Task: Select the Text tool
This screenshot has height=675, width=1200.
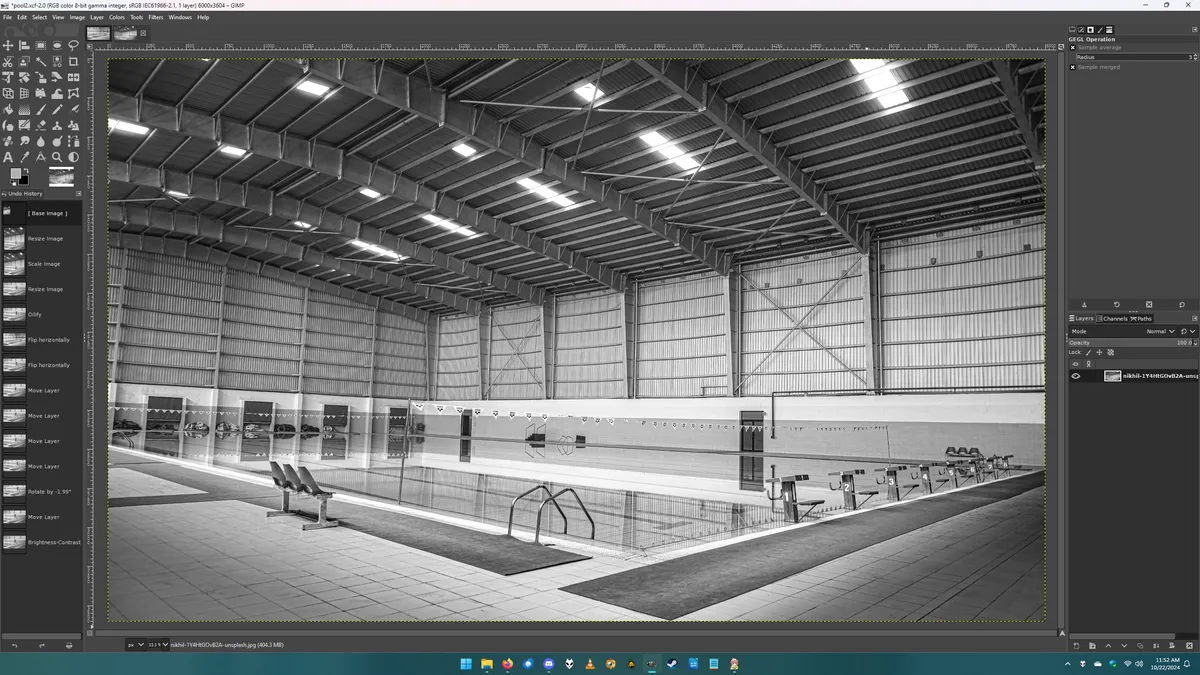Action: [8, 157]
